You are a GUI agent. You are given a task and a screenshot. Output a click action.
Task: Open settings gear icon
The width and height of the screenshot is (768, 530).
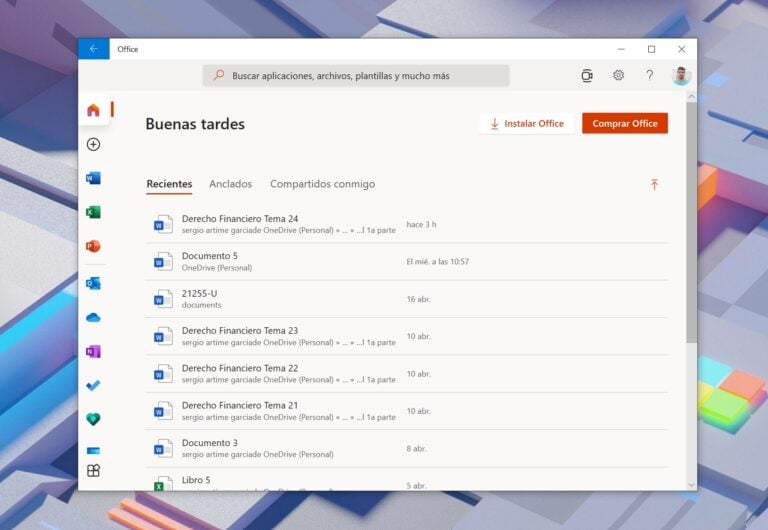619,75
